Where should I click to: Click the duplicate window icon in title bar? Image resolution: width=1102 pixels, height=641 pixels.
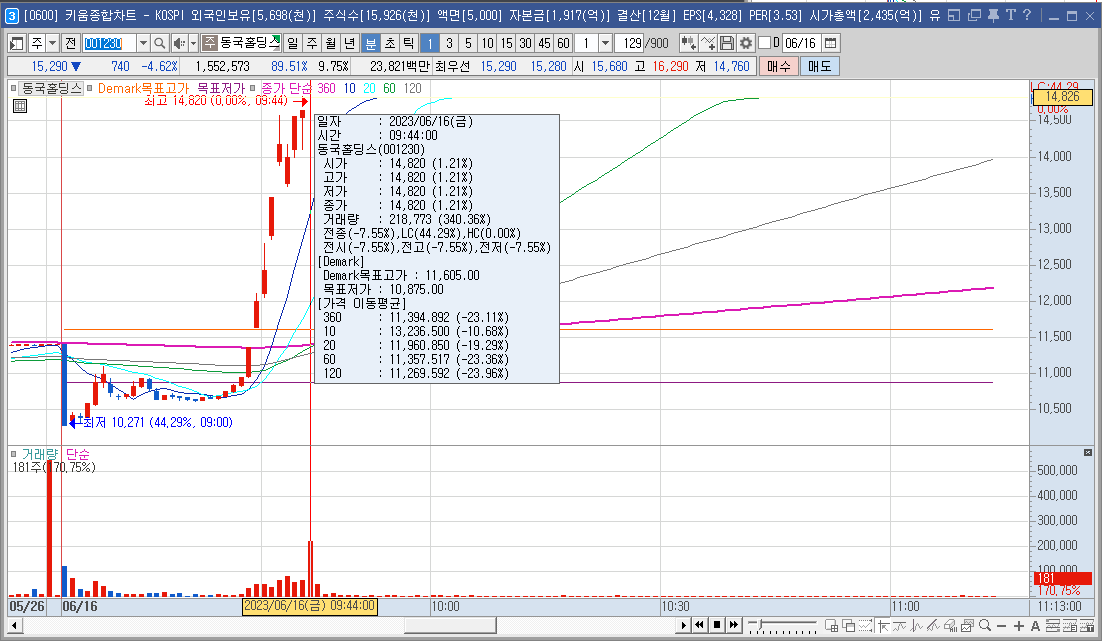tap(973, 15)
